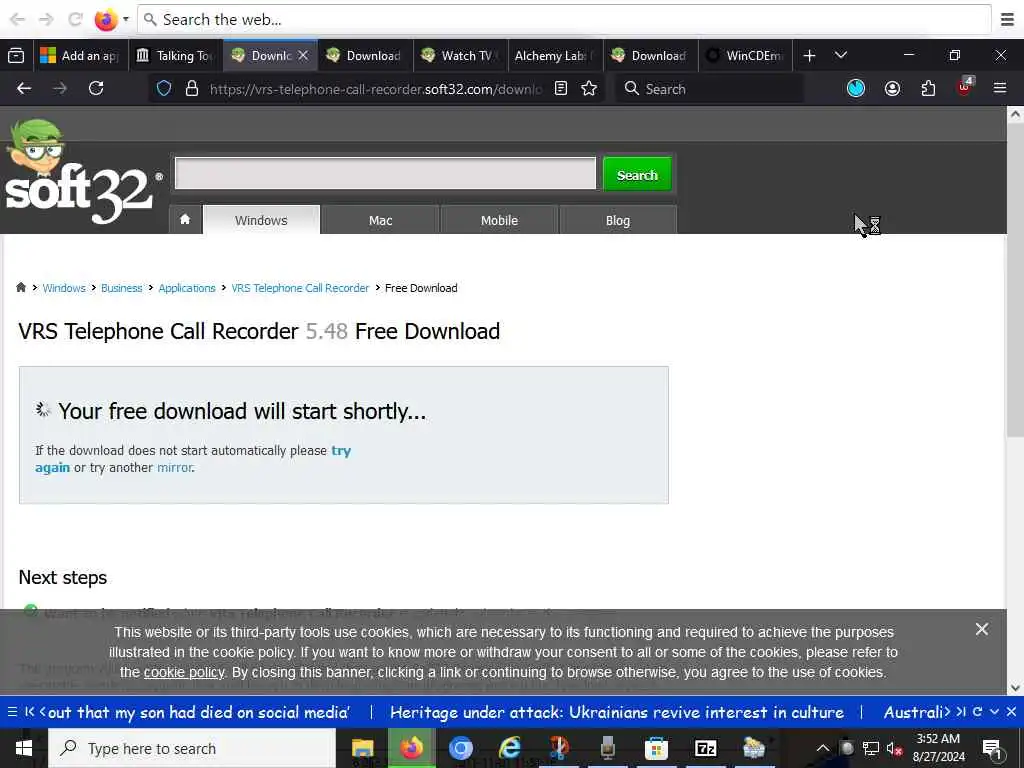
Task: Open the cookie policy link
Action: 184,672
